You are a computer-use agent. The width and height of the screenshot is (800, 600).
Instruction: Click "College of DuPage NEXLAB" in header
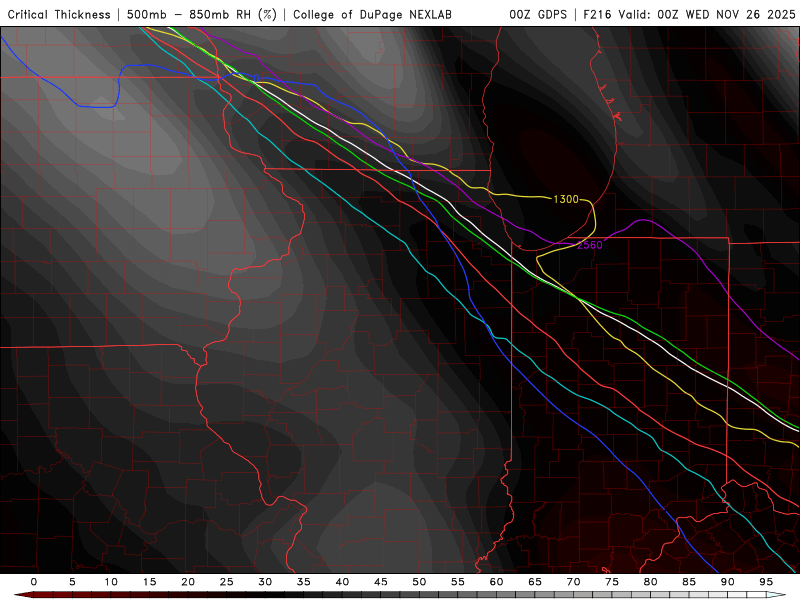click(x=372, y=15)
